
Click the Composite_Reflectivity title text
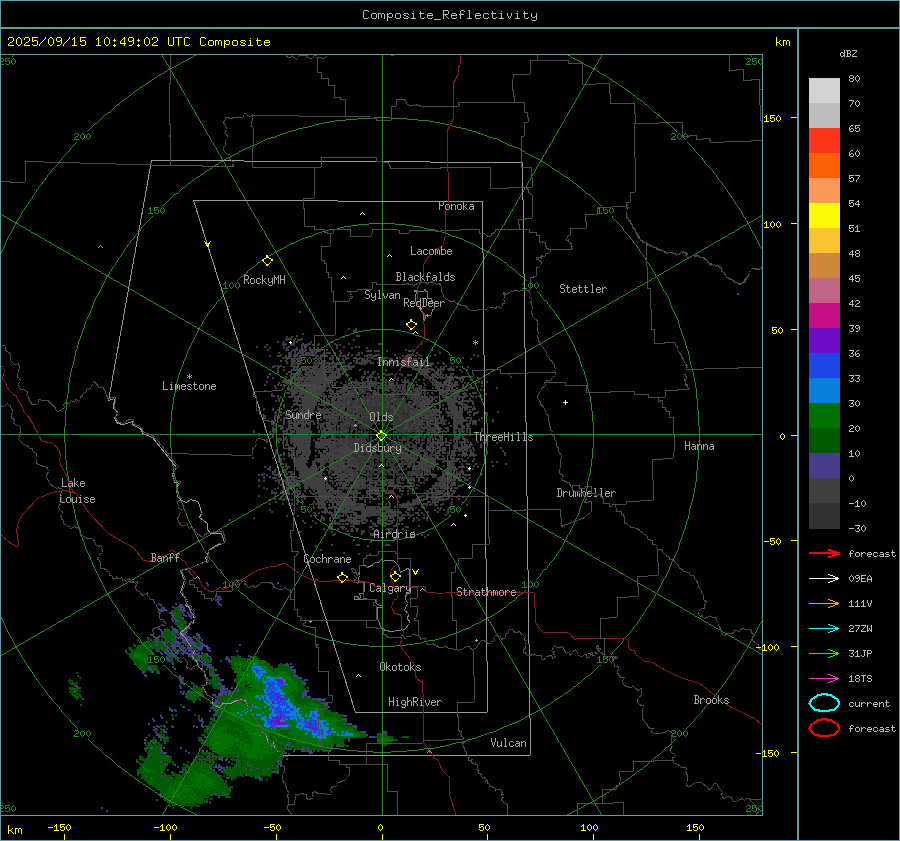[x=450, y=15]
